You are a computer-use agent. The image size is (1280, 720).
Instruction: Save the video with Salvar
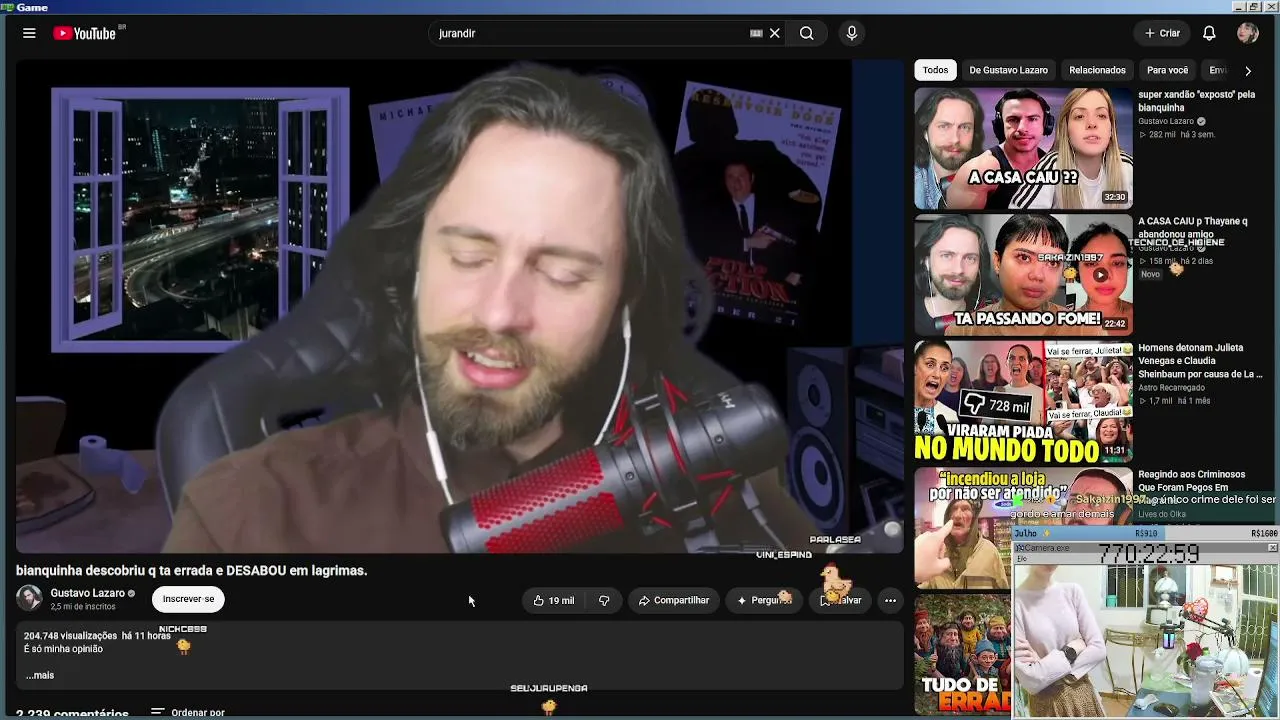[x=840, y=600]
